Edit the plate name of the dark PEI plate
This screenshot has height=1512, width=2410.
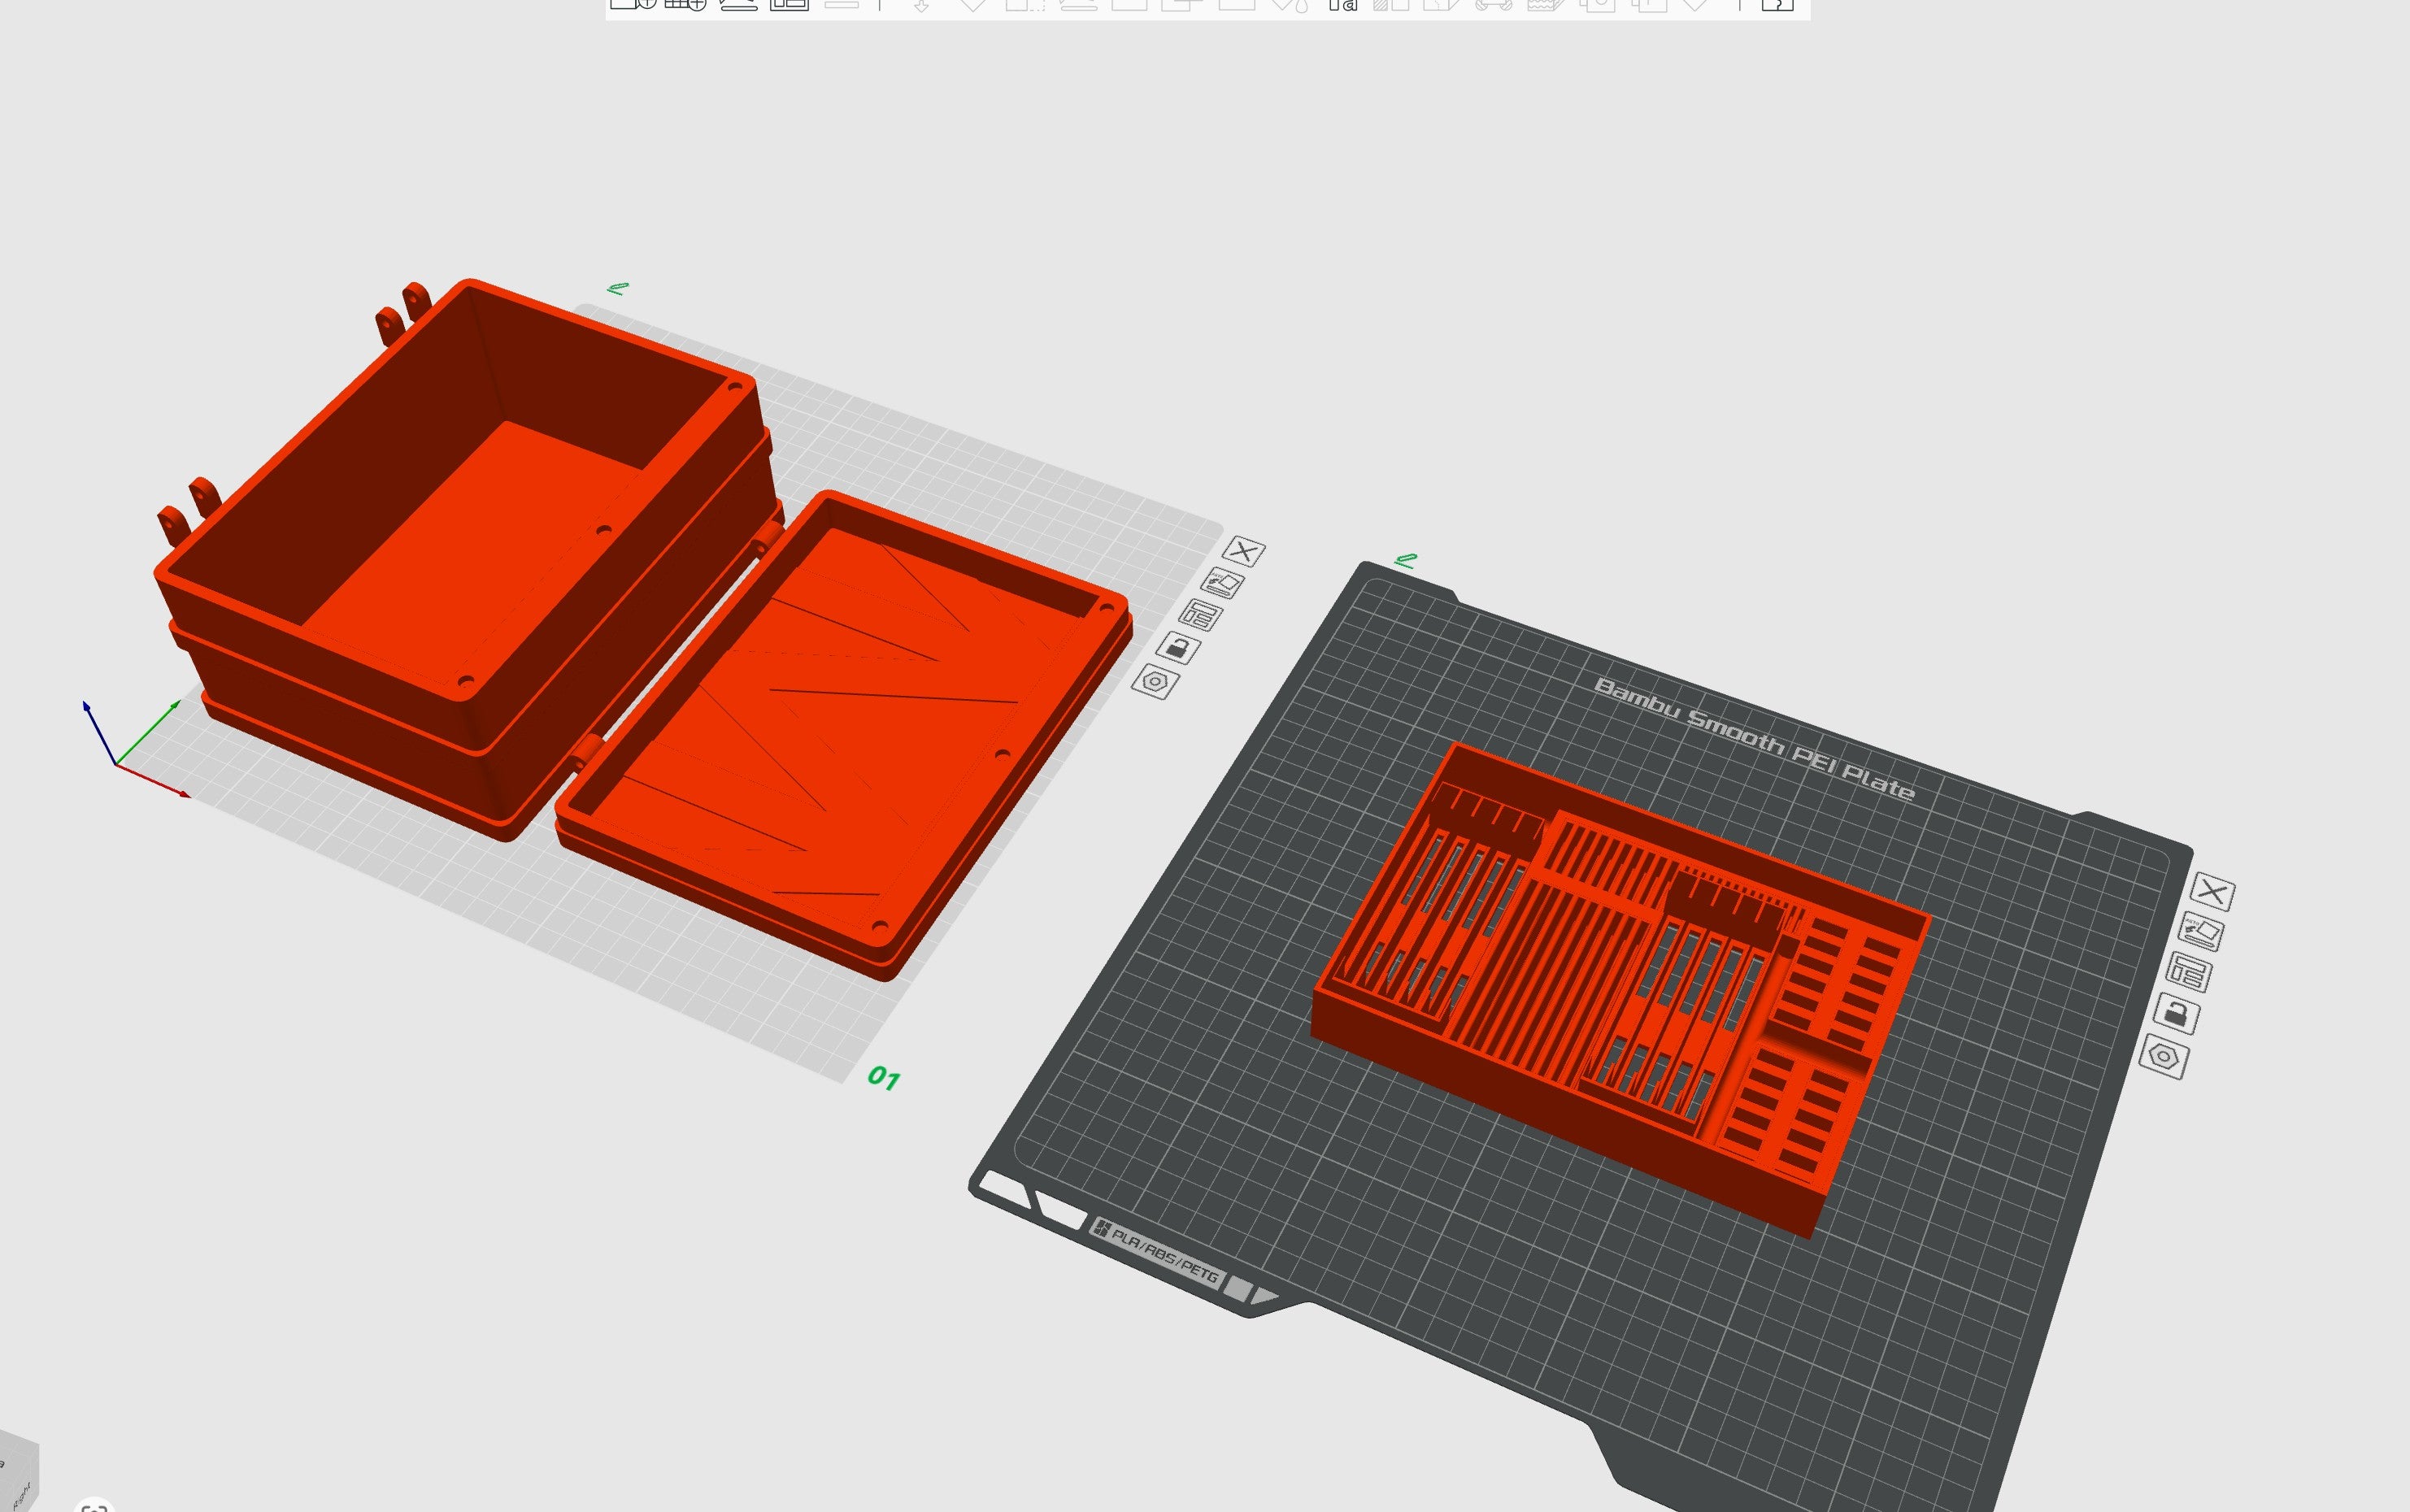pos(1405,560)
